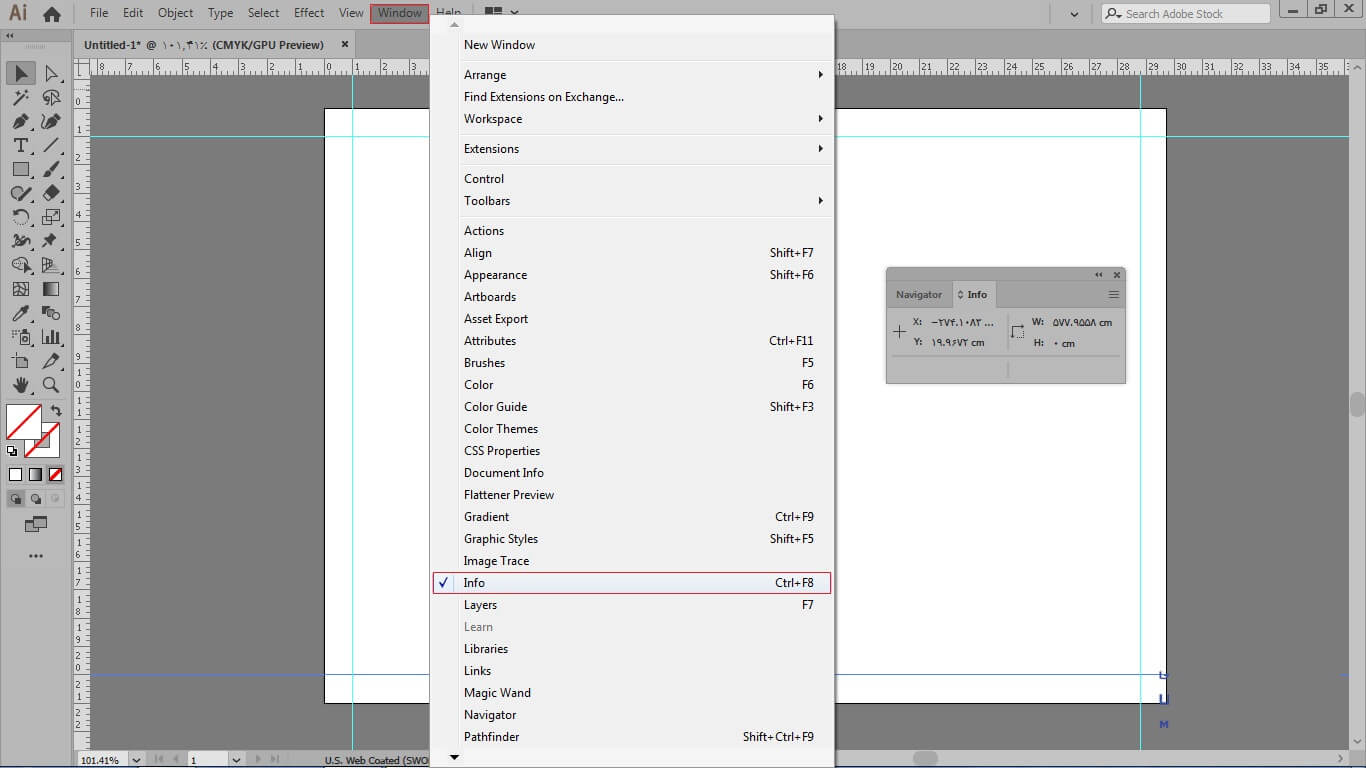
Task: Switch to the Navigator tab
Action: [918, 295]
